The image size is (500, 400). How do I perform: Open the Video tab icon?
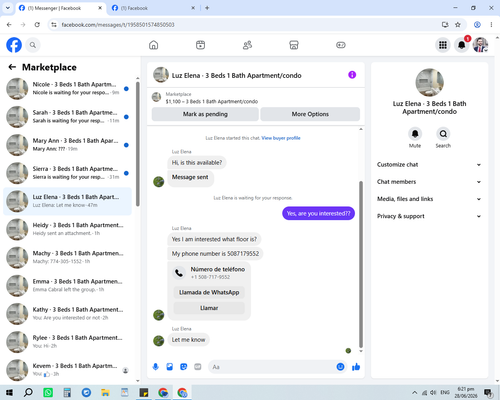(200, 45)
